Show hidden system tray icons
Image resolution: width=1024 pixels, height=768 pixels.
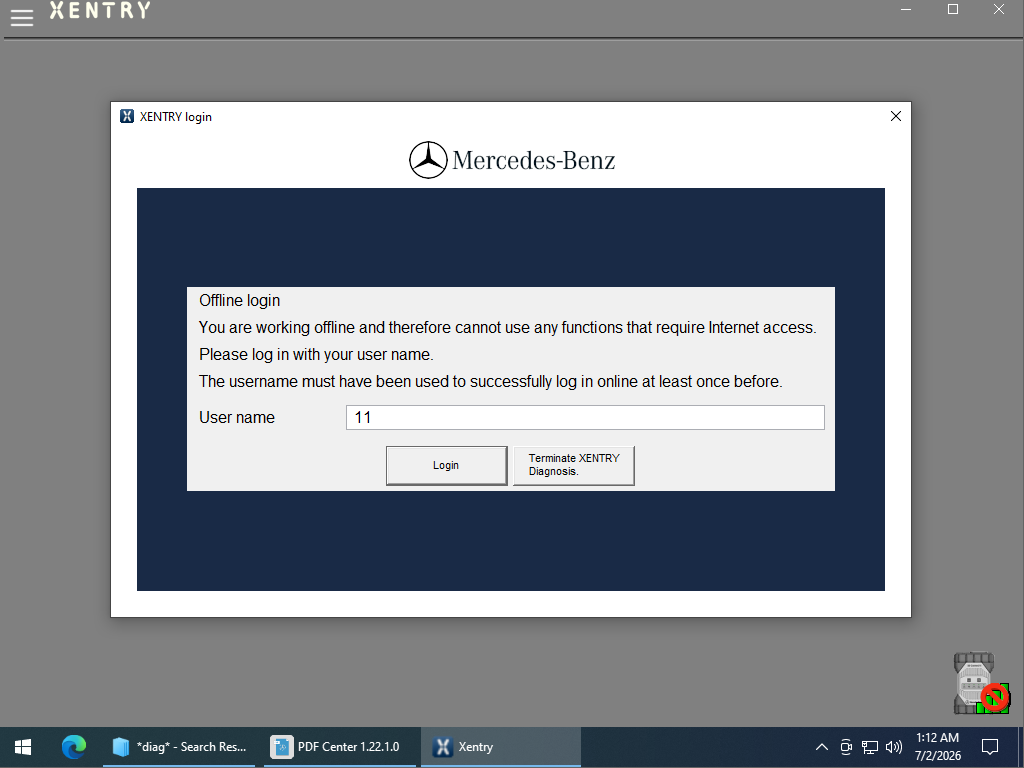822,746
